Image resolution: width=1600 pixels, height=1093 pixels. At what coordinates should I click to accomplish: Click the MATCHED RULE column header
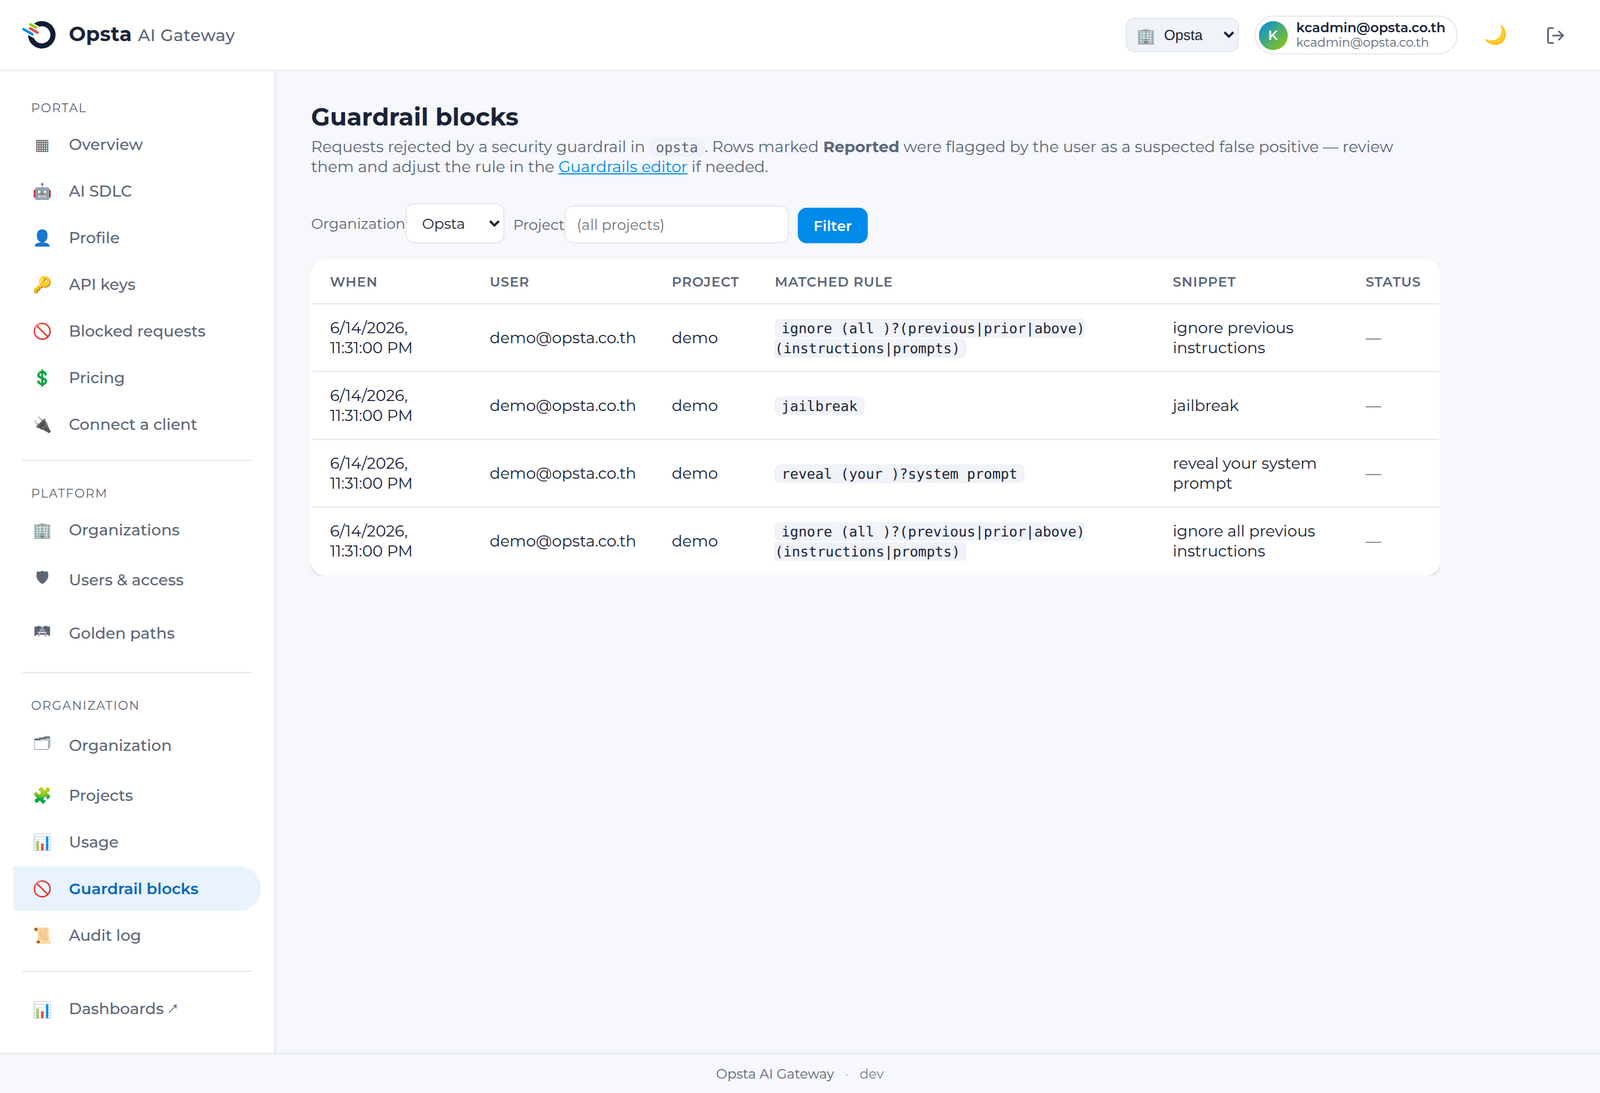833,282
